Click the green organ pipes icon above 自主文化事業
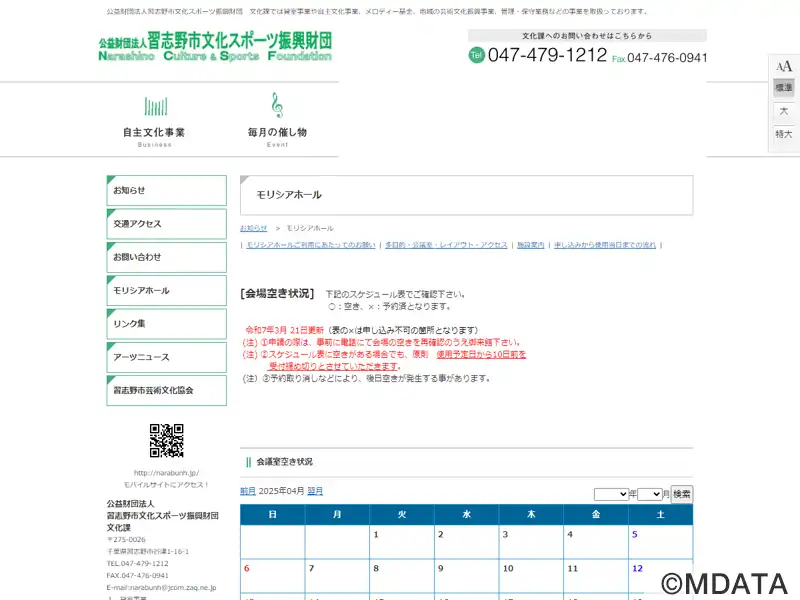This screenshot has height=600, width=800. [x=156, y=106]
